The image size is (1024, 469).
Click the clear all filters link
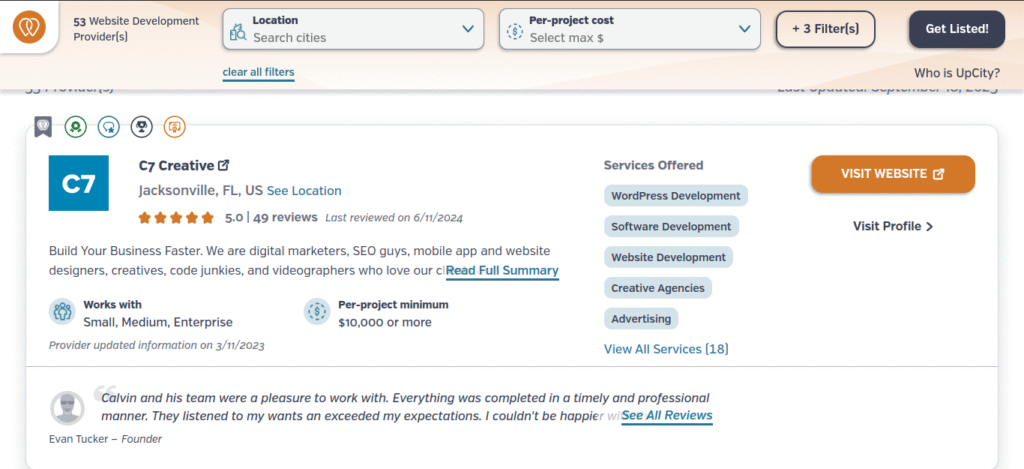(258, 72)
